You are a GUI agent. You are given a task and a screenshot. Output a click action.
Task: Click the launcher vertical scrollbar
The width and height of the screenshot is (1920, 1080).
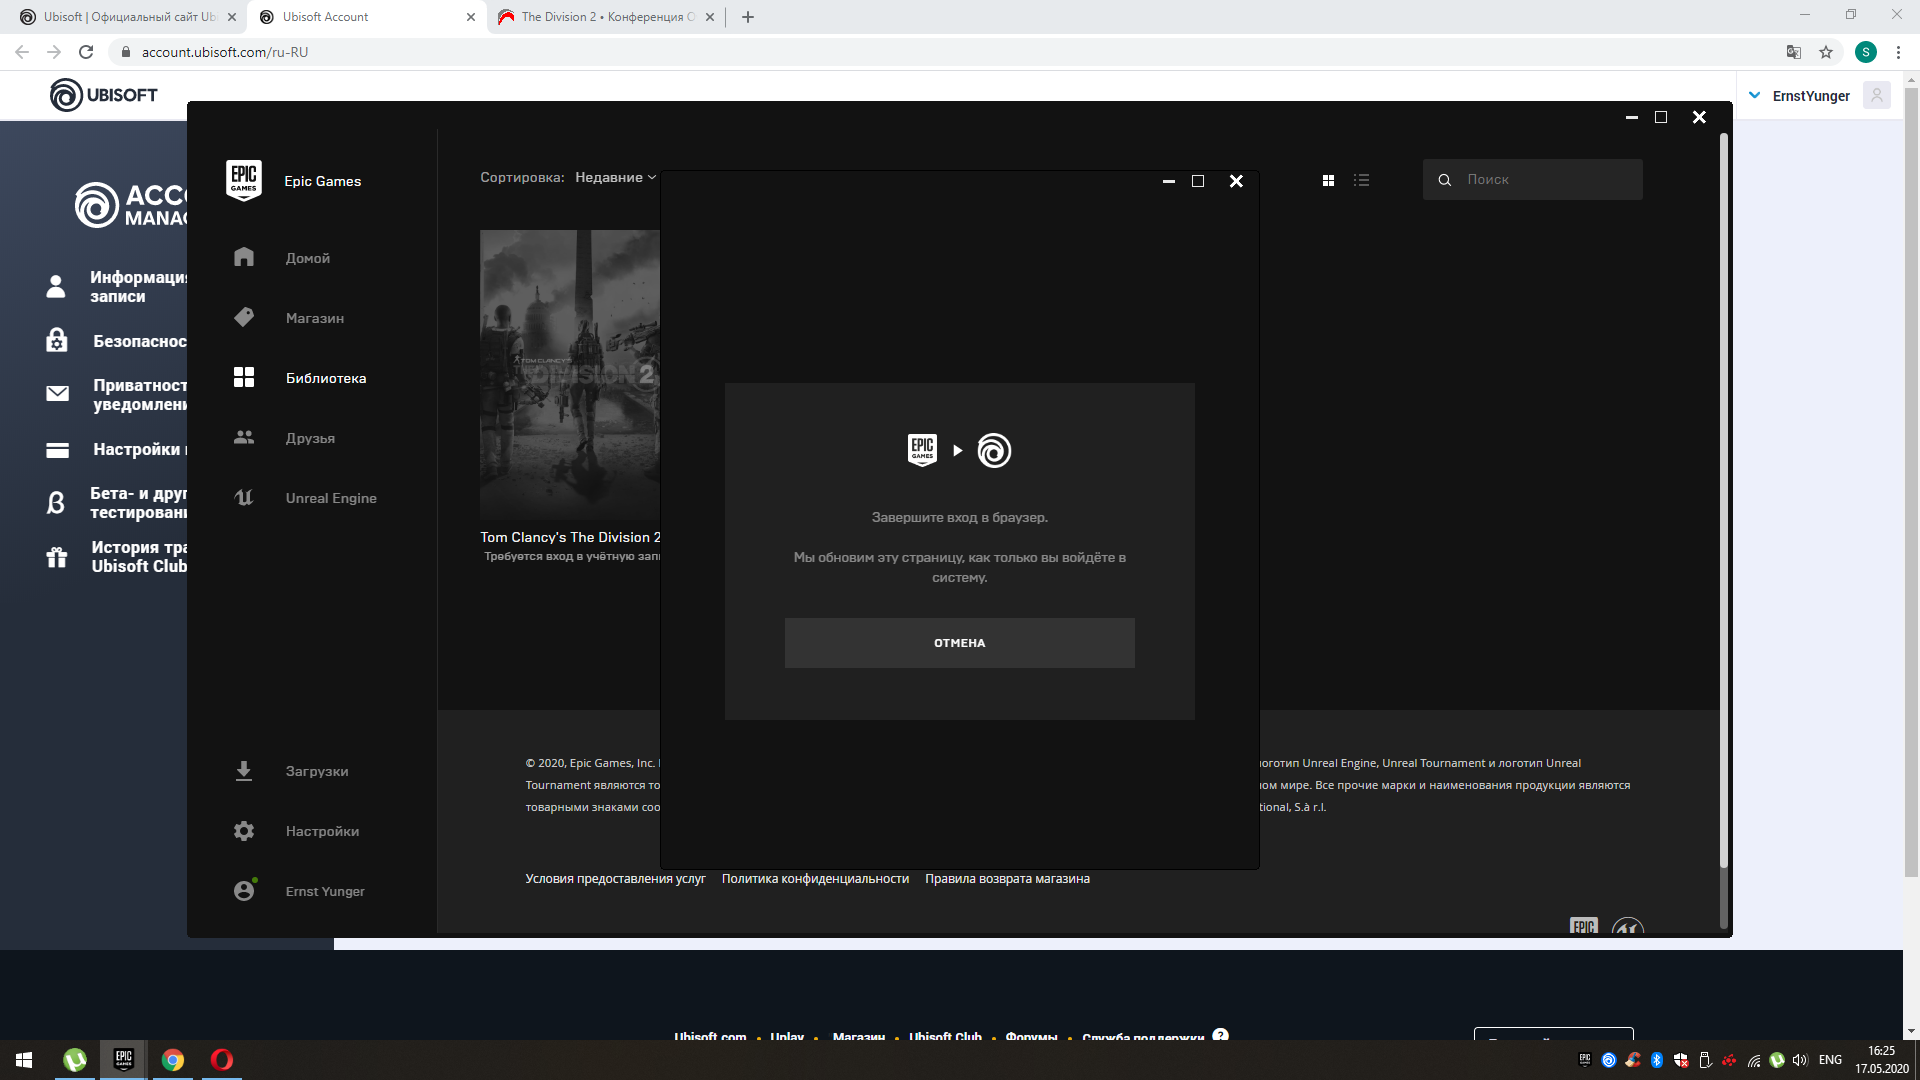(1723, 500)
